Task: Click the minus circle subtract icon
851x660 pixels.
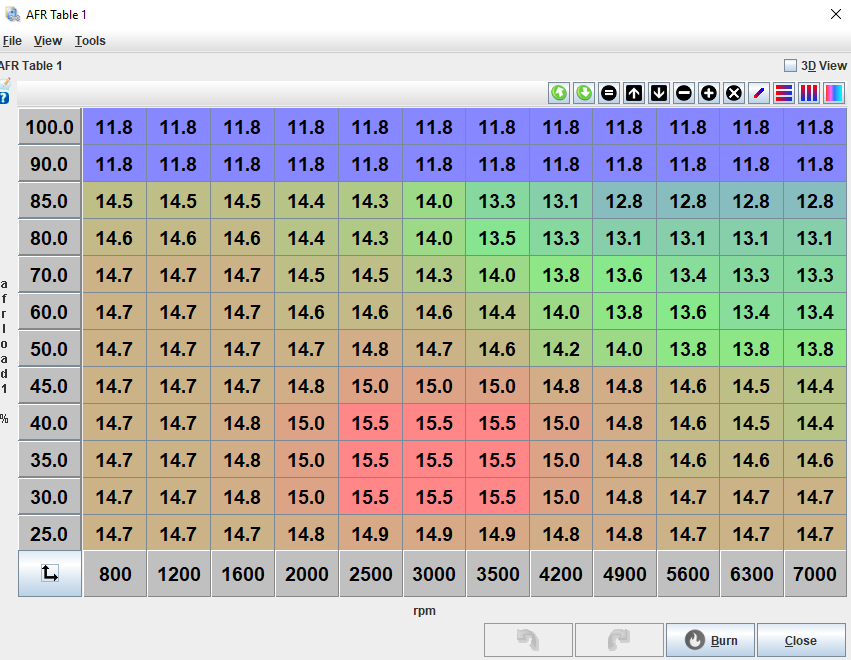Action: tap(684, 93)
